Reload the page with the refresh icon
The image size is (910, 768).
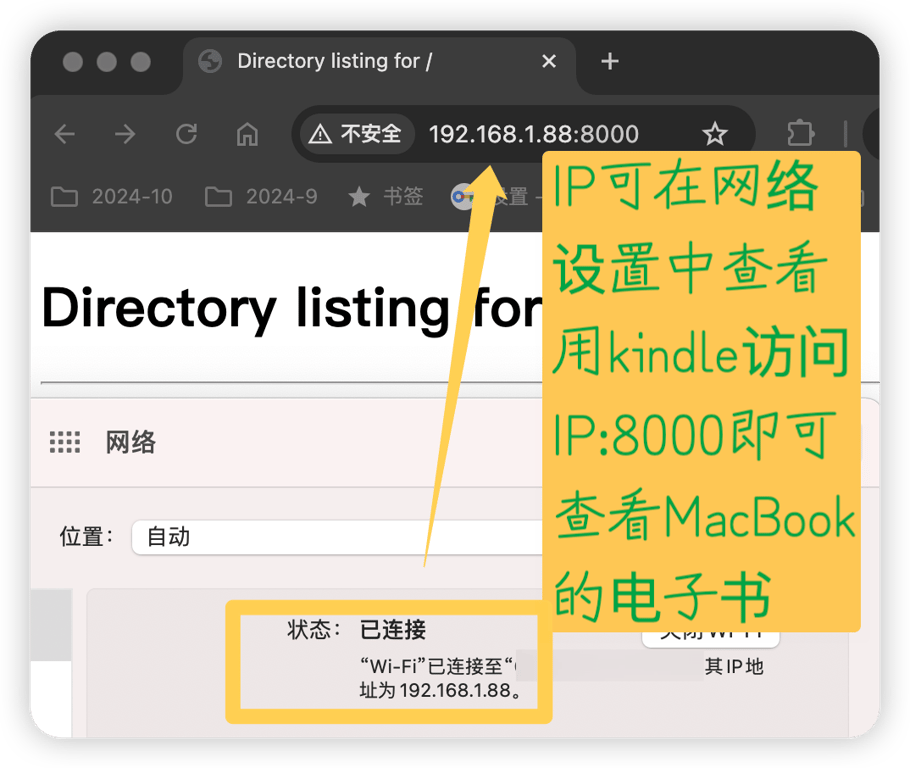coord(187,134)
